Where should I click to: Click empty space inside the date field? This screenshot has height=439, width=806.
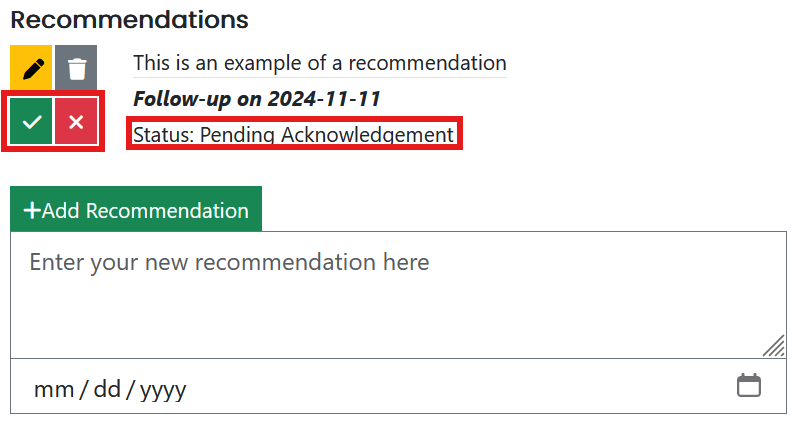pyautogui.click(x=450, y=387)
